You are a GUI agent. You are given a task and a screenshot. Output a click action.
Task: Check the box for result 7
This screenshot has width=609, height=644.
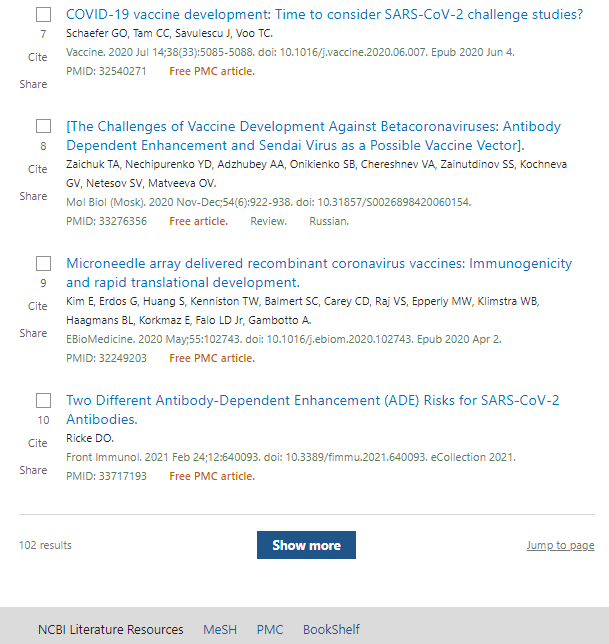(43, 14)
